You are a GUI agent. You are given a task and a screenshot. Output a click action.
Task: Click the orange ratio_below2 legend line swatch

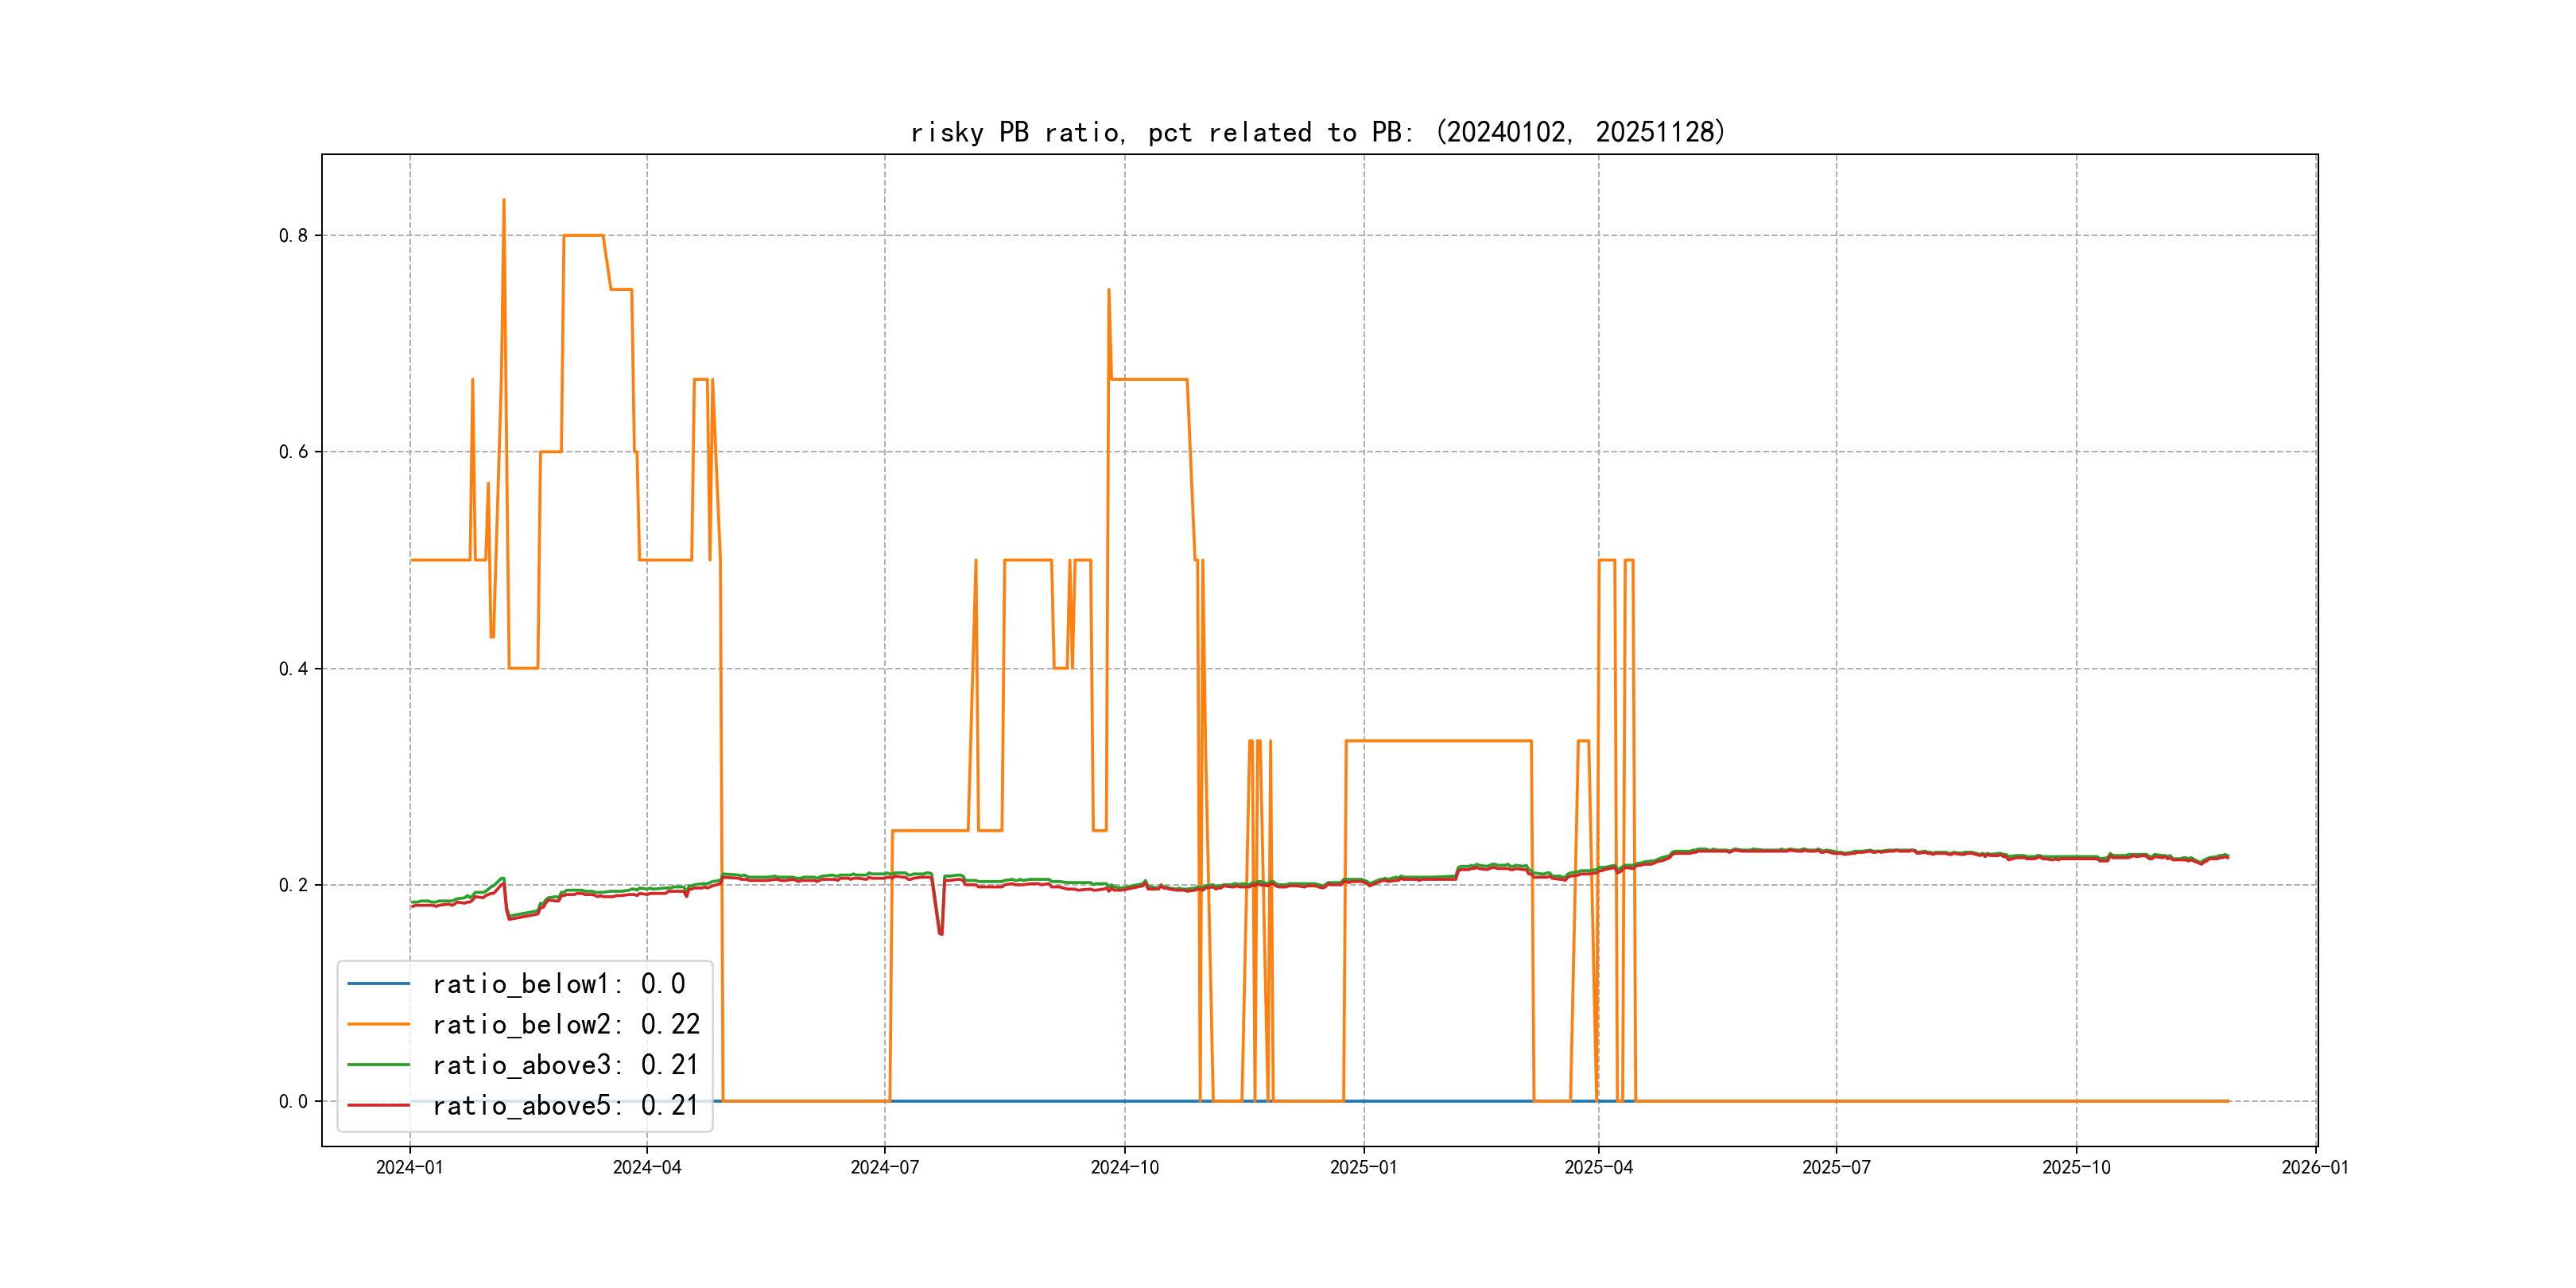point(378,1024)
